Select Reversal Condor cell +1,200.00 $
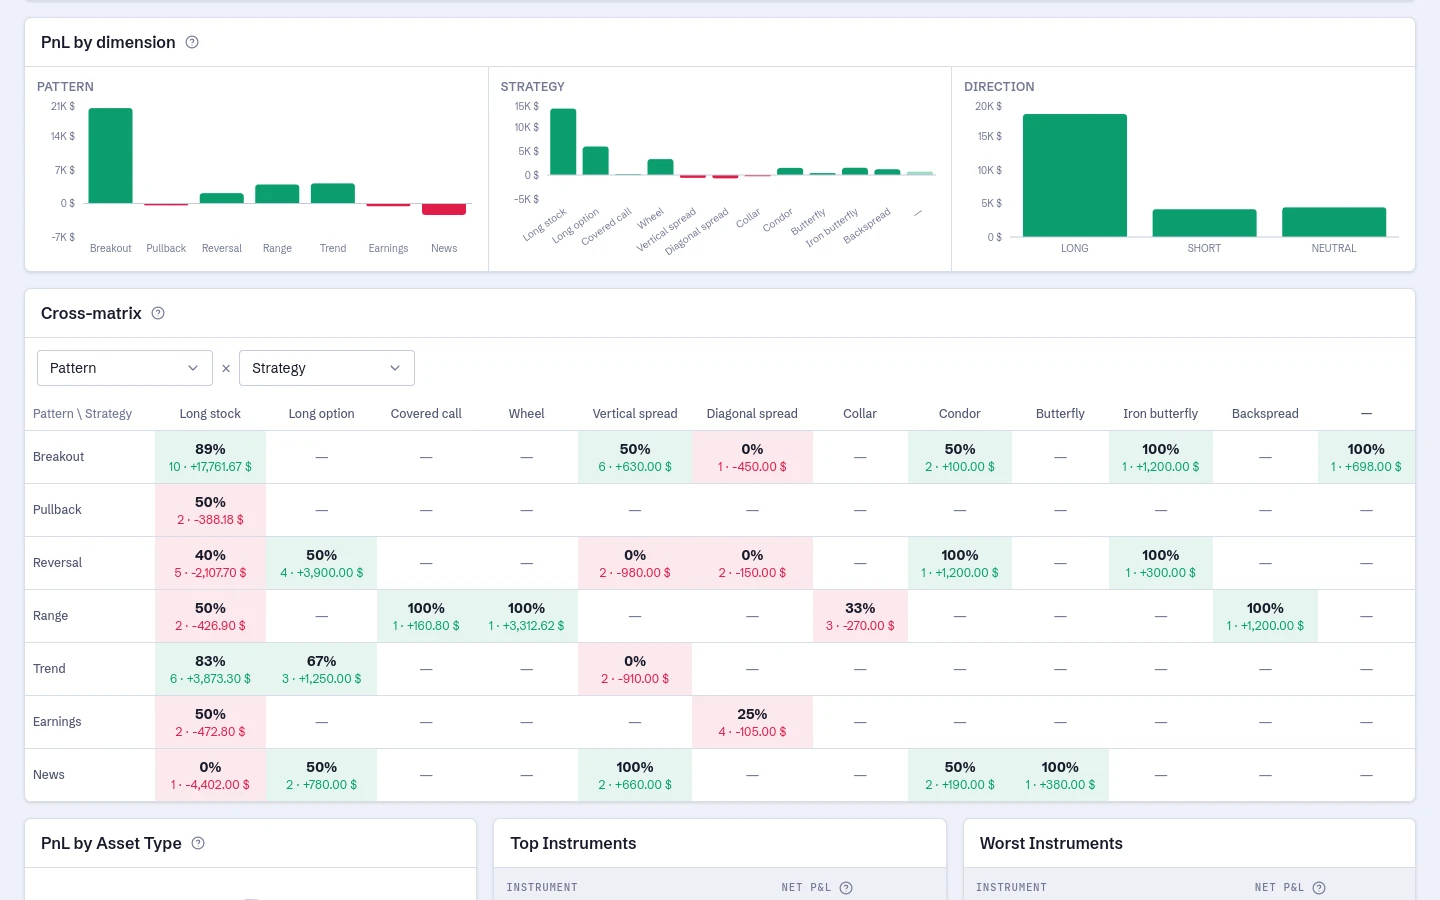Screen dimensions: 1440x900 pos(960,563)
